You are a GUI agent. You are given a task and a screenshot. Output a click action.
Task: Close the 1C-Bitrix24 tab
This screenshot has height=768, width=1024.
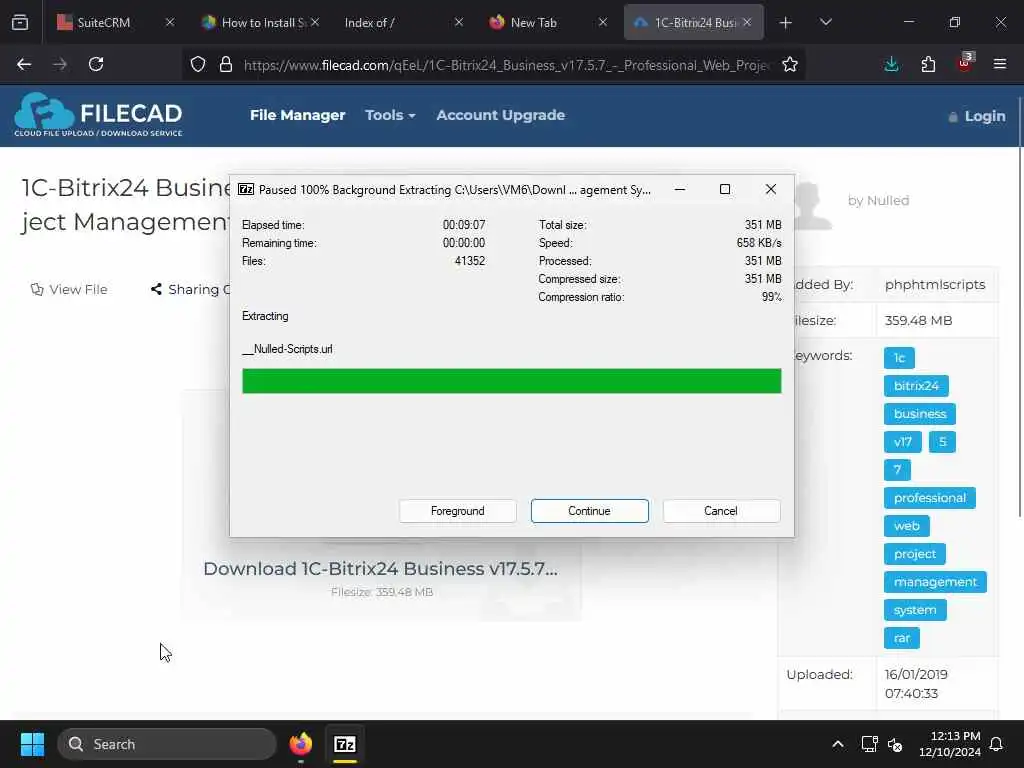pos(747,22)
